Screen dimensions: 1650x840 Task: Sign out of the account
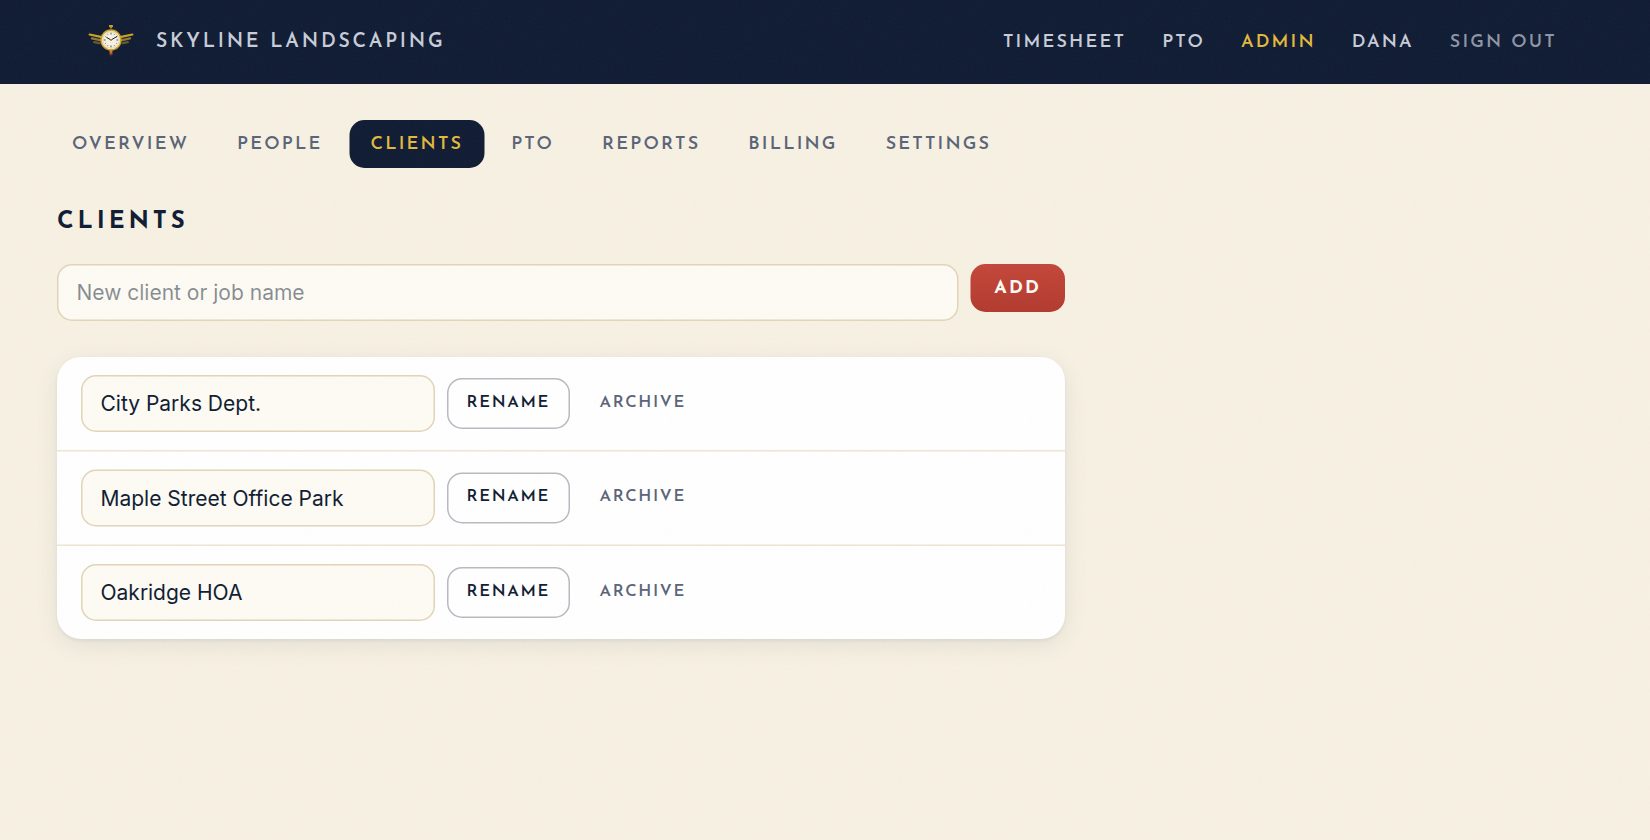pos(1503,41)
